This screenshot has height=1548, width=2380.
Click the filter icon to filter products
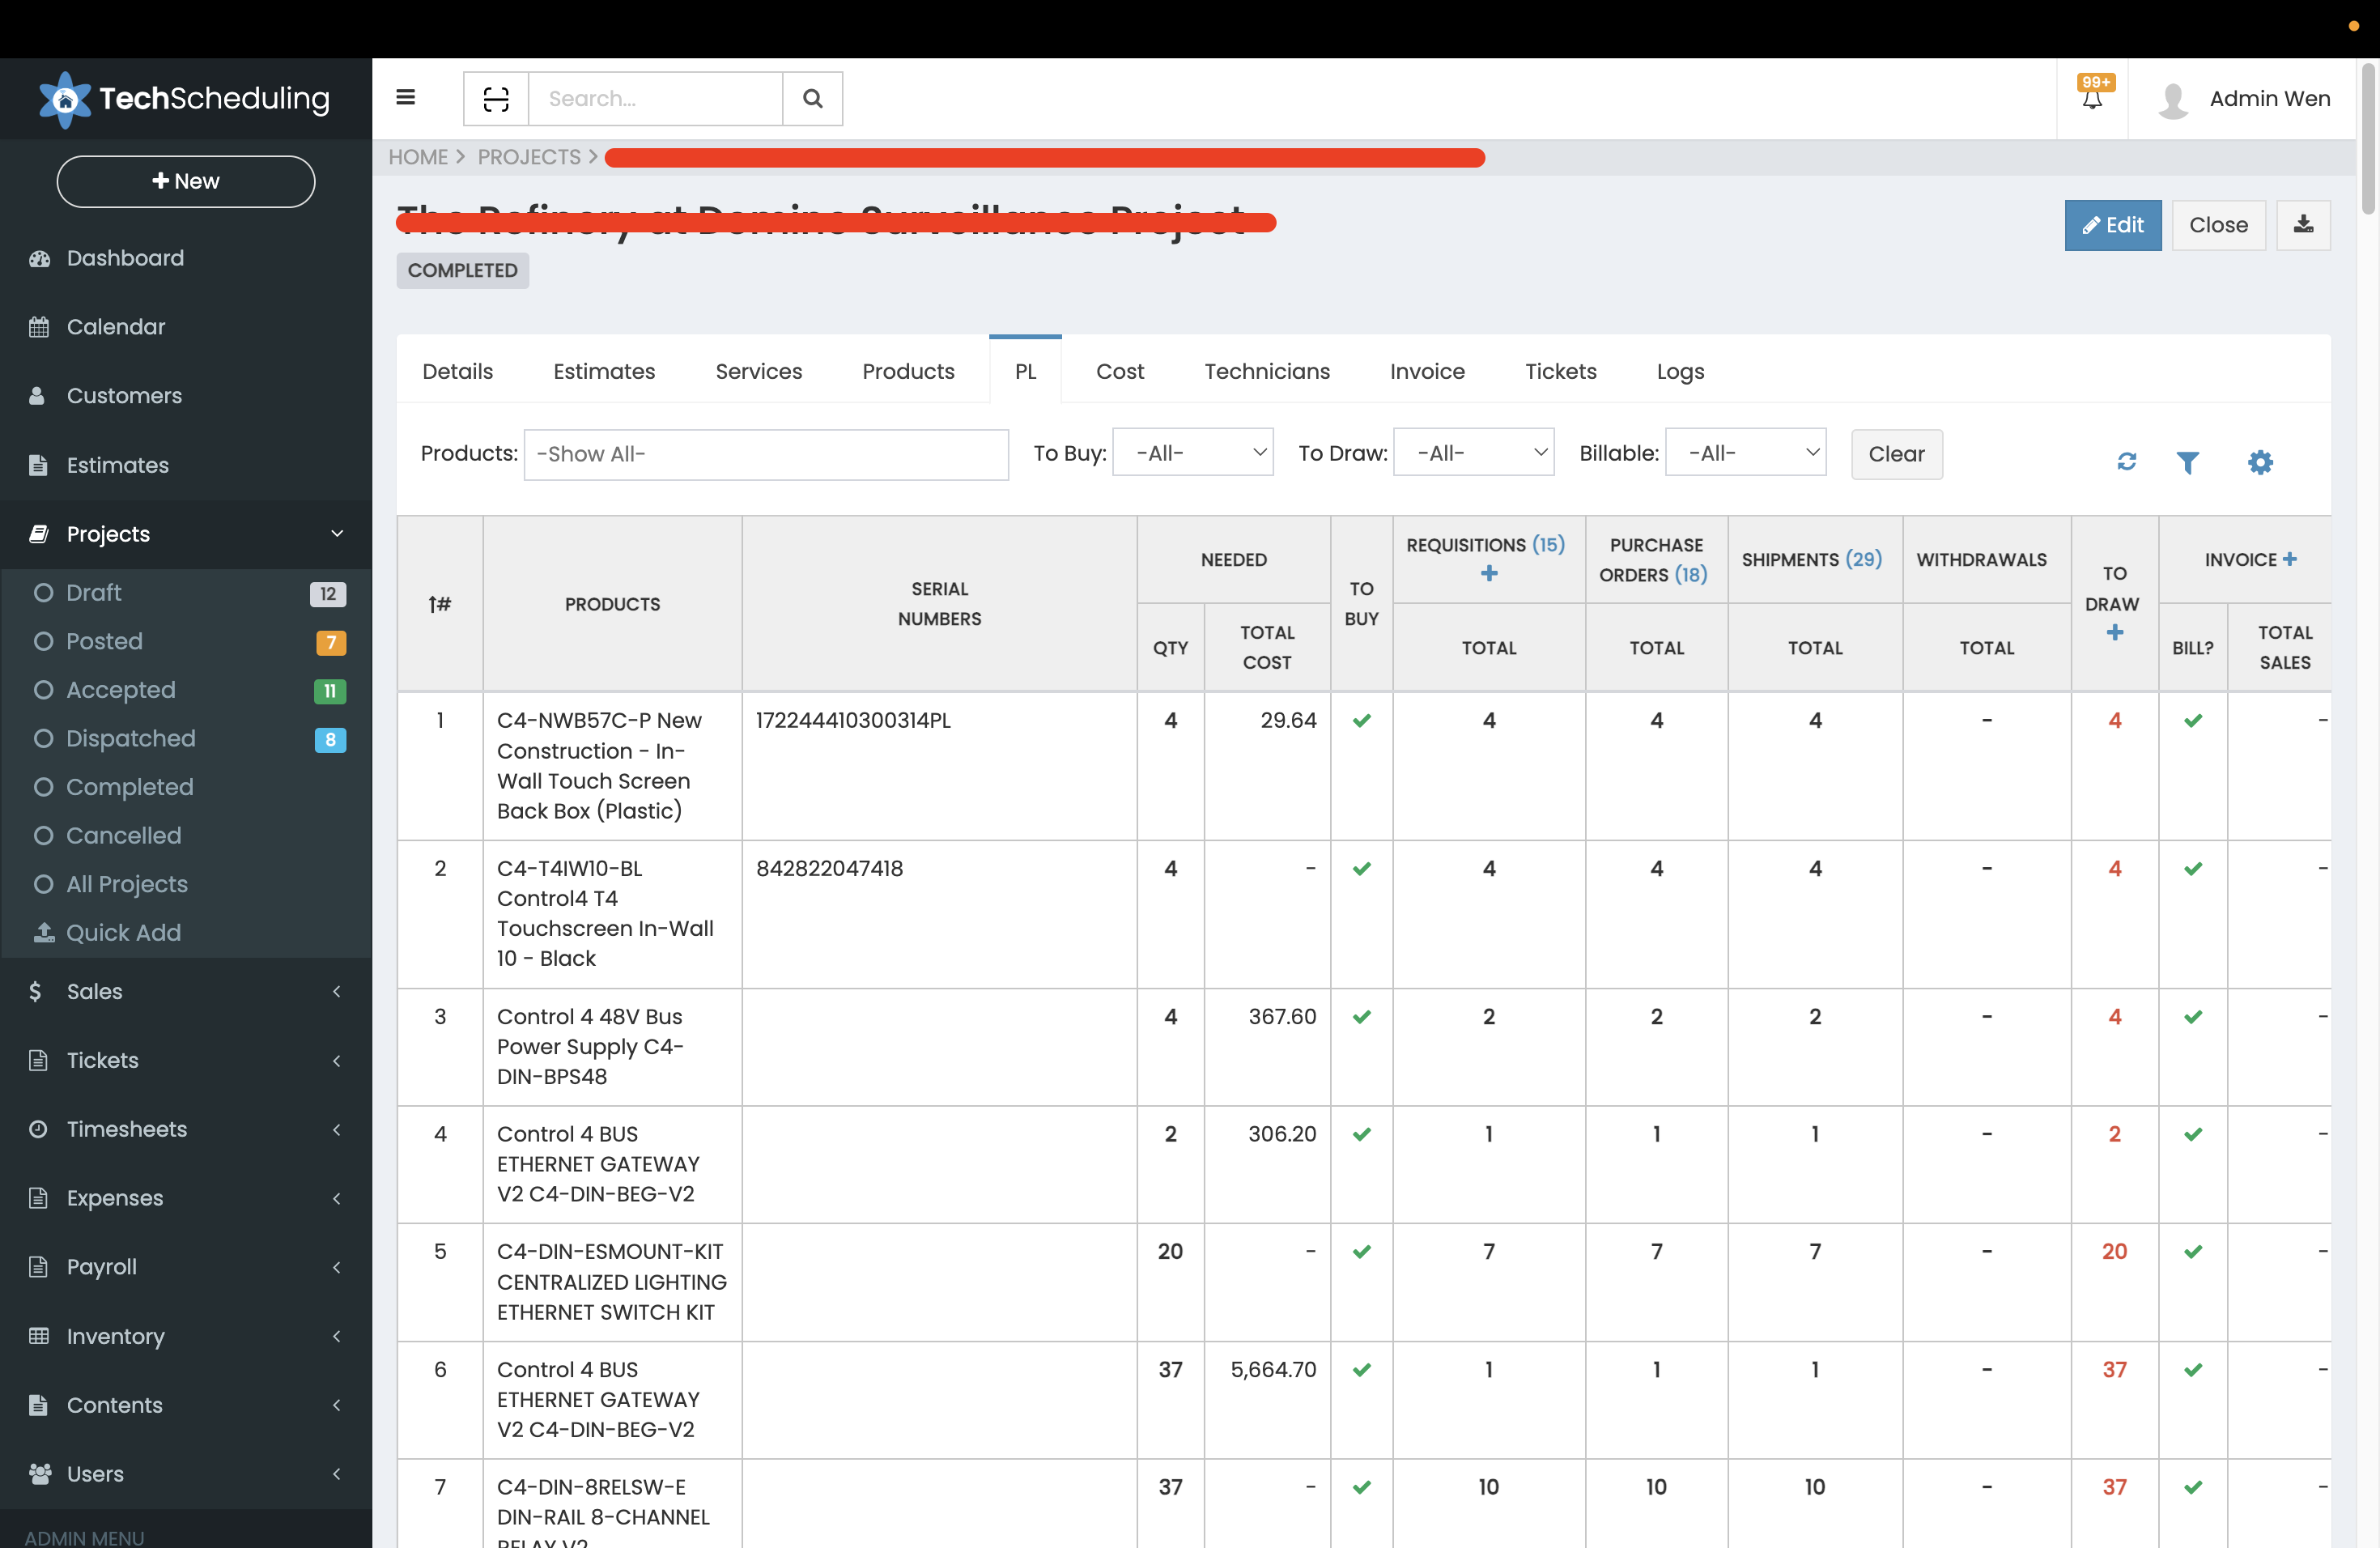(x=2189, y=461)
